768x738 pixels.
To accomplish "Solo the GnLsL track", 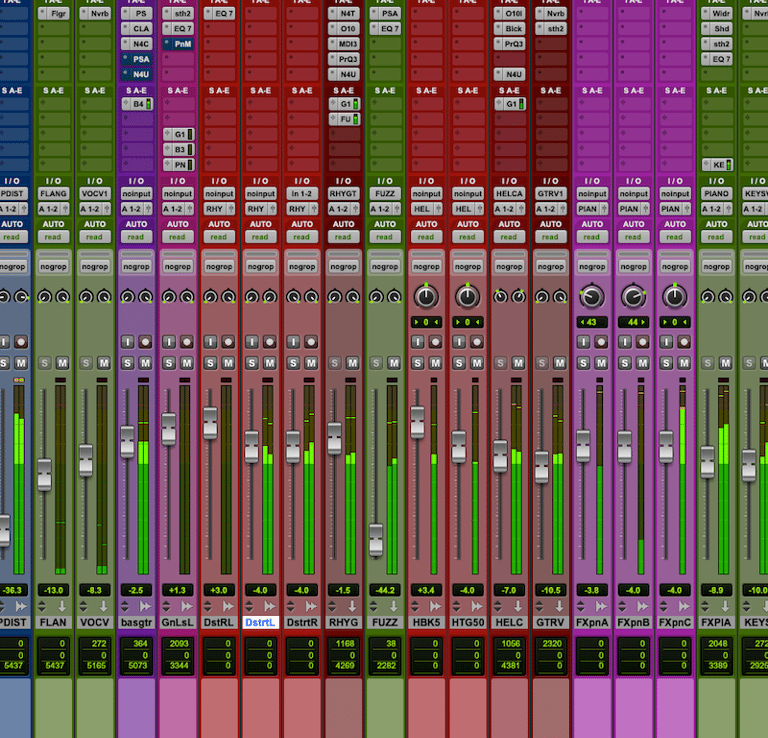I will click(x=169, y=363).
